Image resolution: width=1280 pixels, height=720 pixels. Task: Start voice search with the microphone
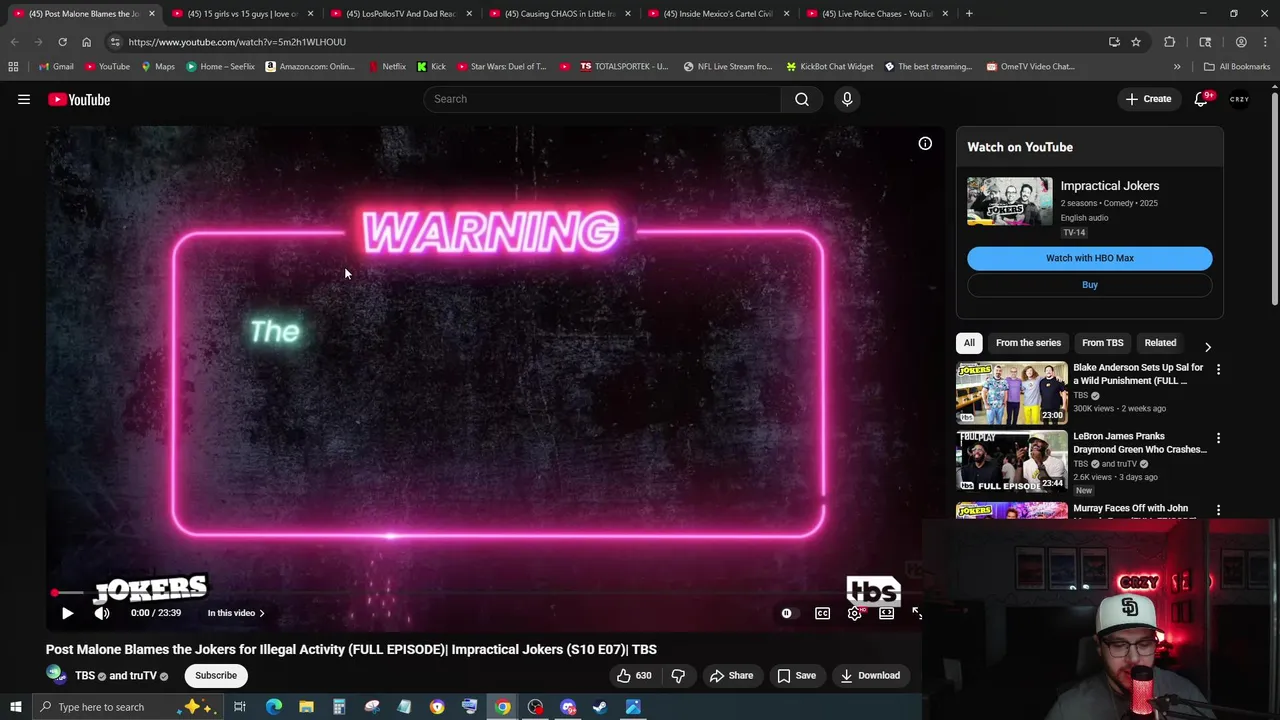click(x=847, y=99)
